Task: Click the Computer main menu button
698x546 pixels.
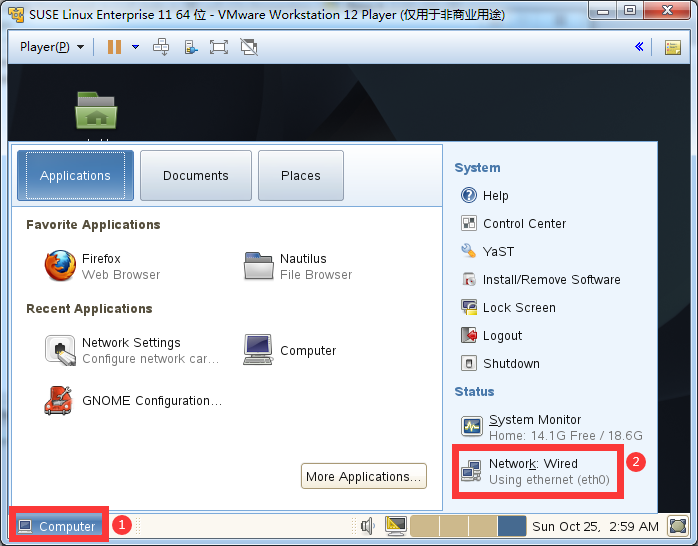Action: (x=57, y=526)
